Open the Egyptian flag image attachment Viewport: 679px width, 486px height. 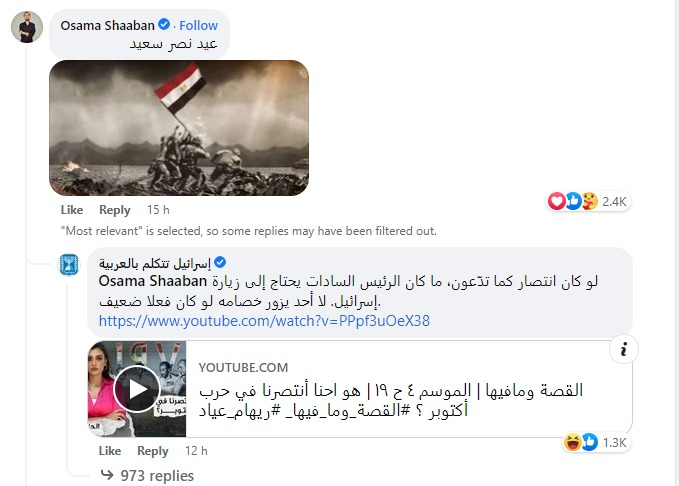click(x=179, y=128)
